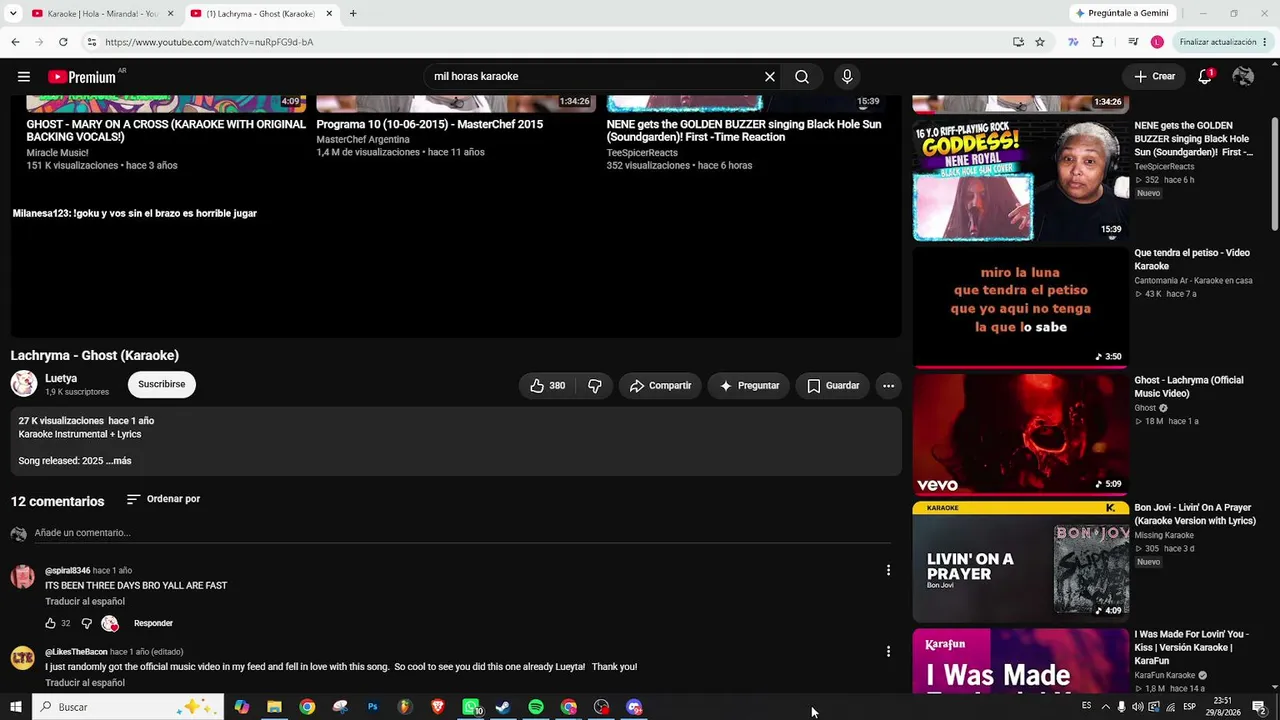Open Bon Jovi Livin' On A Prayer thumbnail

[x=1020, y=562]
